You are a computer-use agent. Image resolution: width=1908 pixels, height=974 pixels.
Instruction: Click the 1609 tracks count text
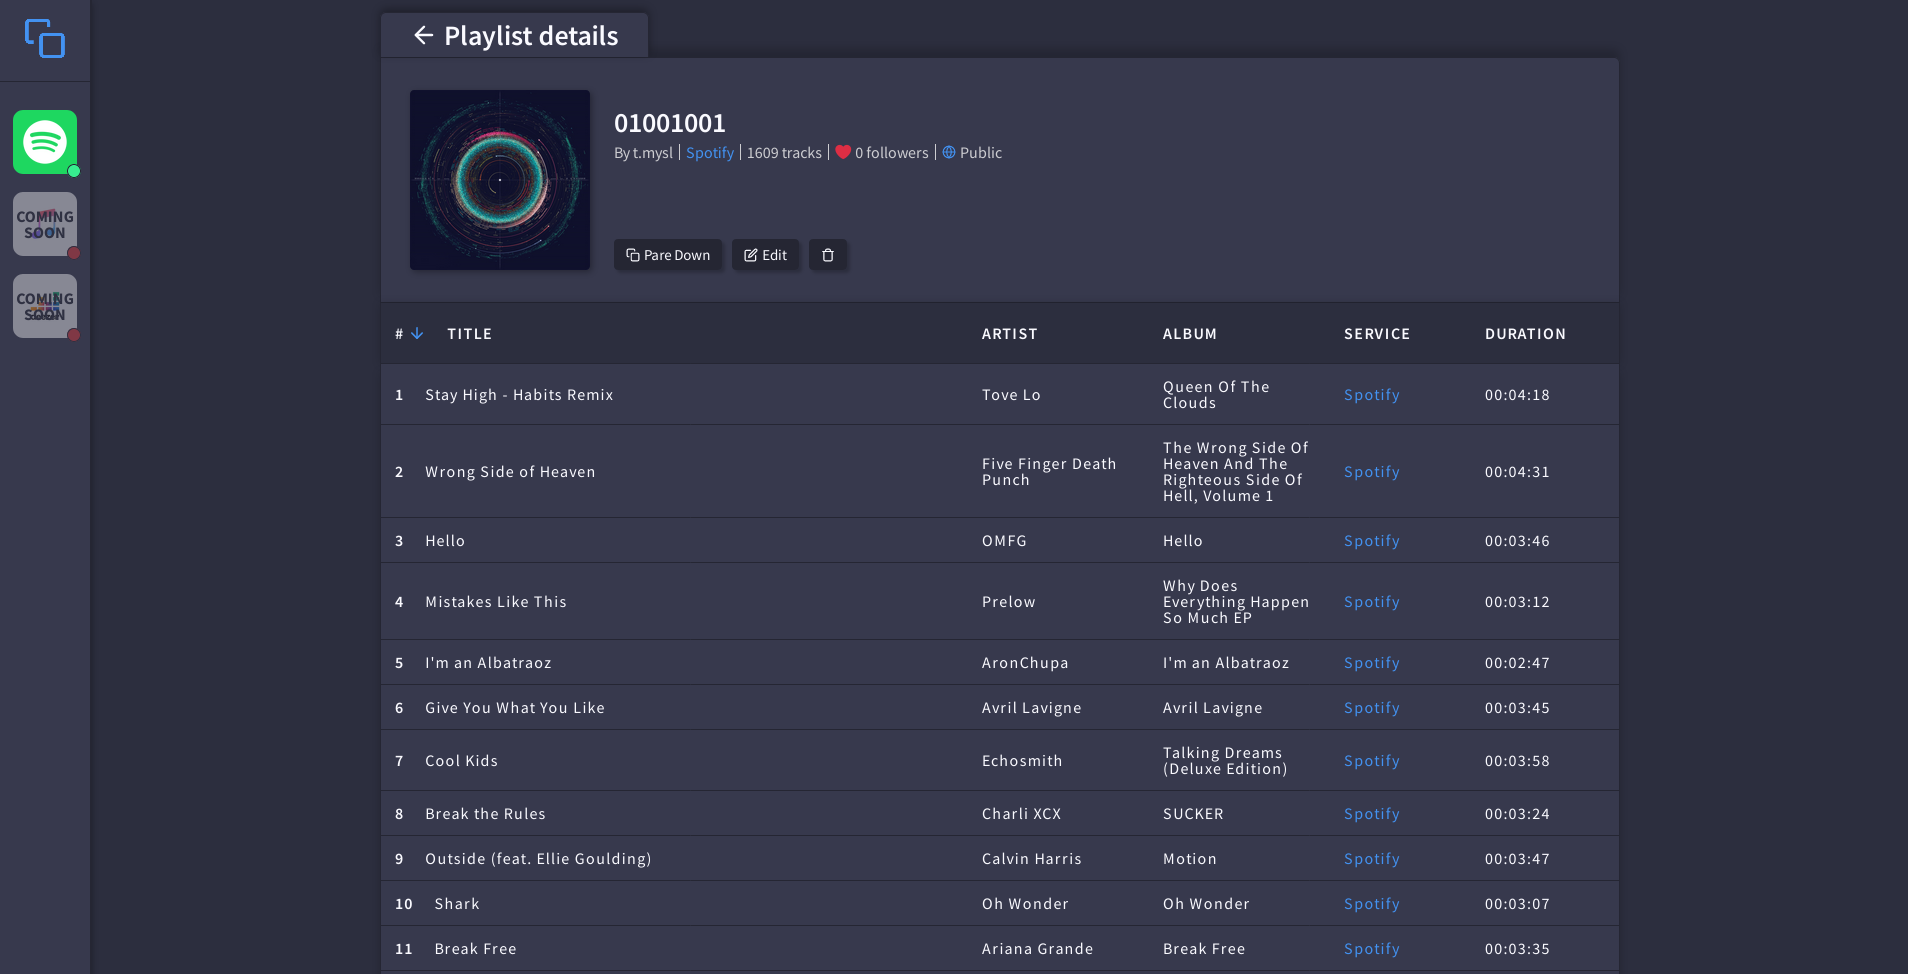[784, 153]
